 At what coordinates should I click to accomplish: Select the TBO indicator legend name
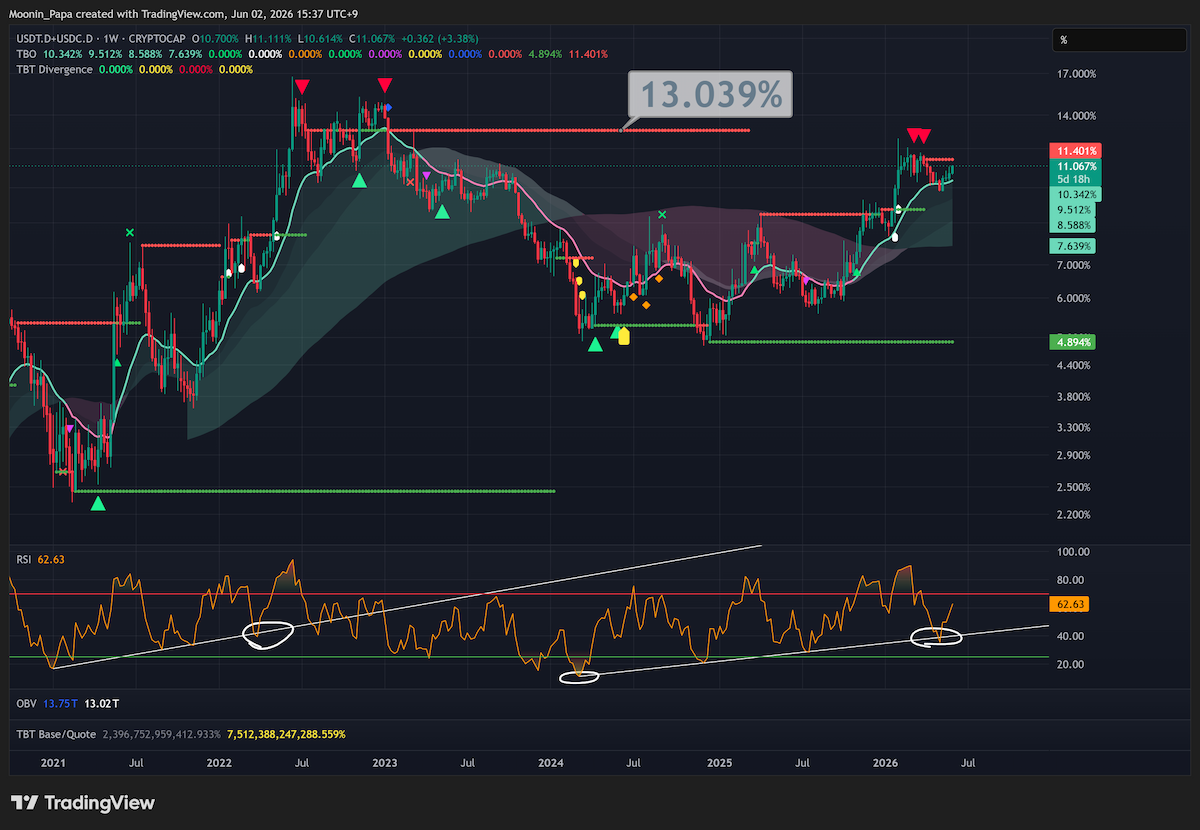27,54
